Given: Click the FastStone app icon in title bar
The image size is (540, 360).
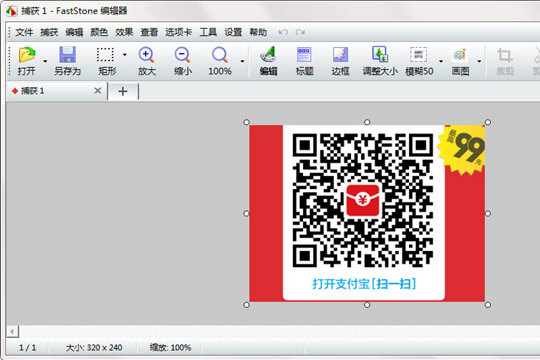Looking at the screenshot, I should coord(11,11).
